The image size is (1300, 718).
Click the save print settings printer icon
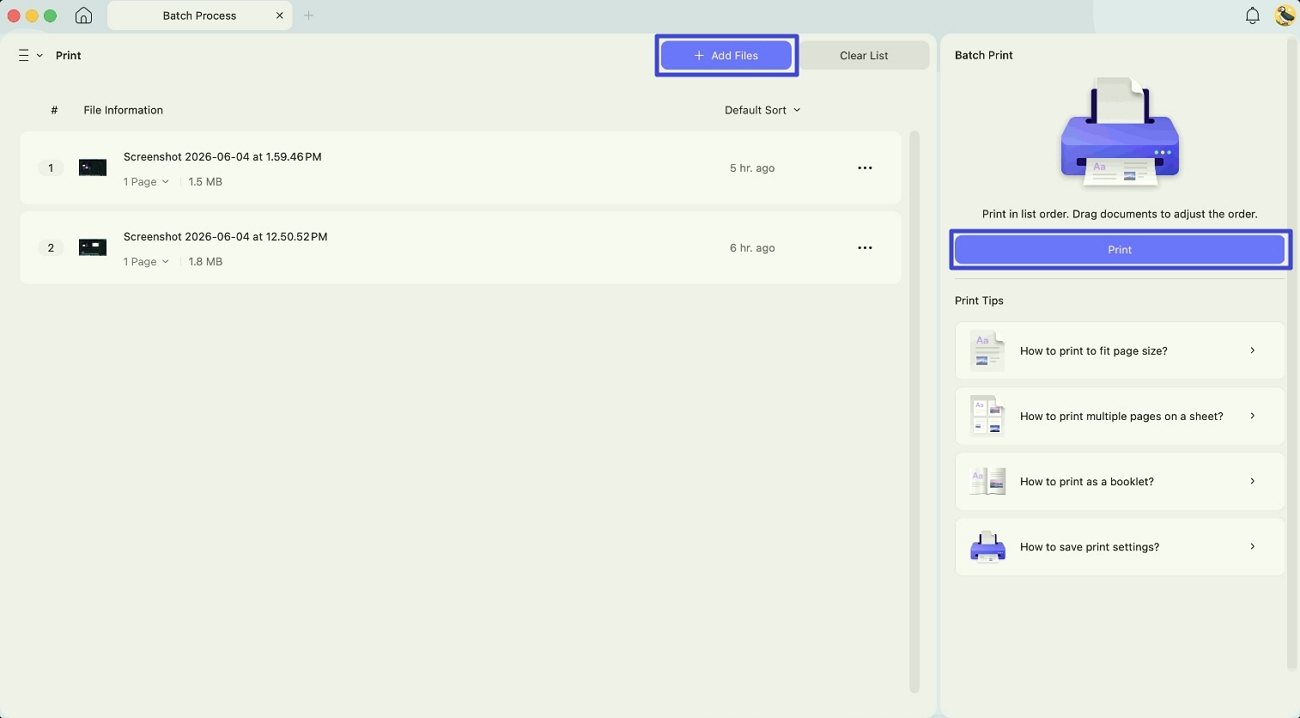pyautogui.click(x=987, y=547)
